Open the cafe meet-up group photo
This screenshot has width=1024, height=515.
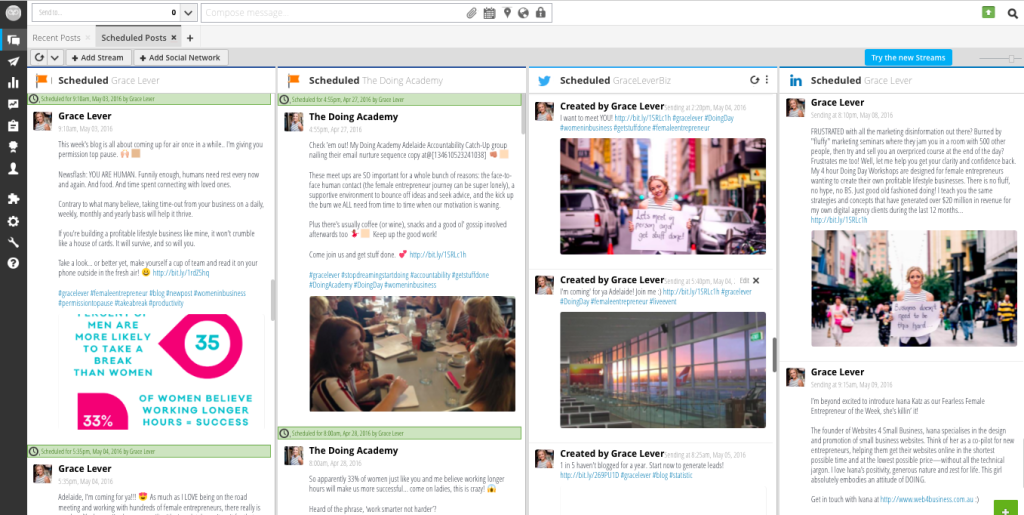412,354
